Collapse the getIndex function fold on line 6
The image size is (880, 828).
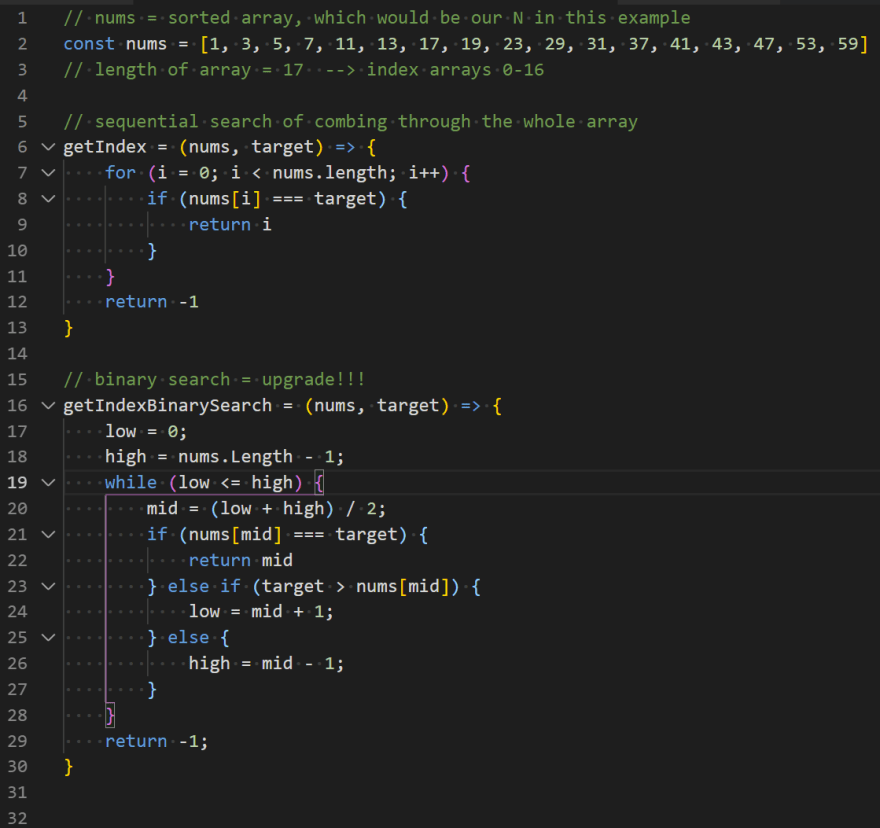tap(49, 147)
